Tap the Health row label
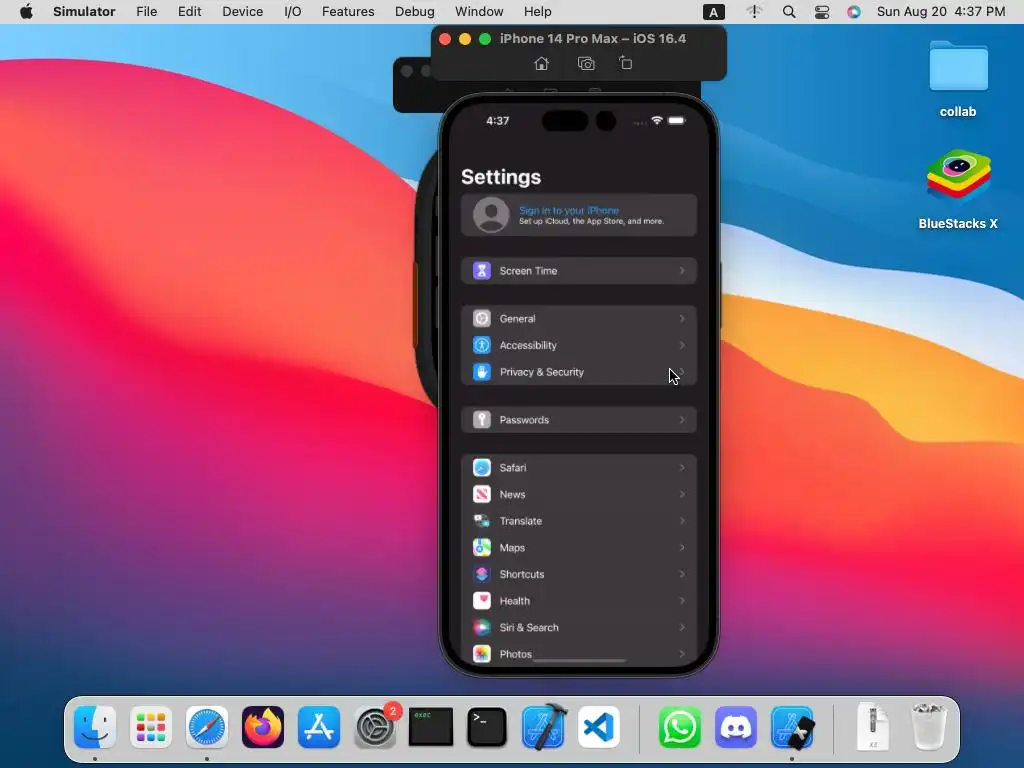 515,601
